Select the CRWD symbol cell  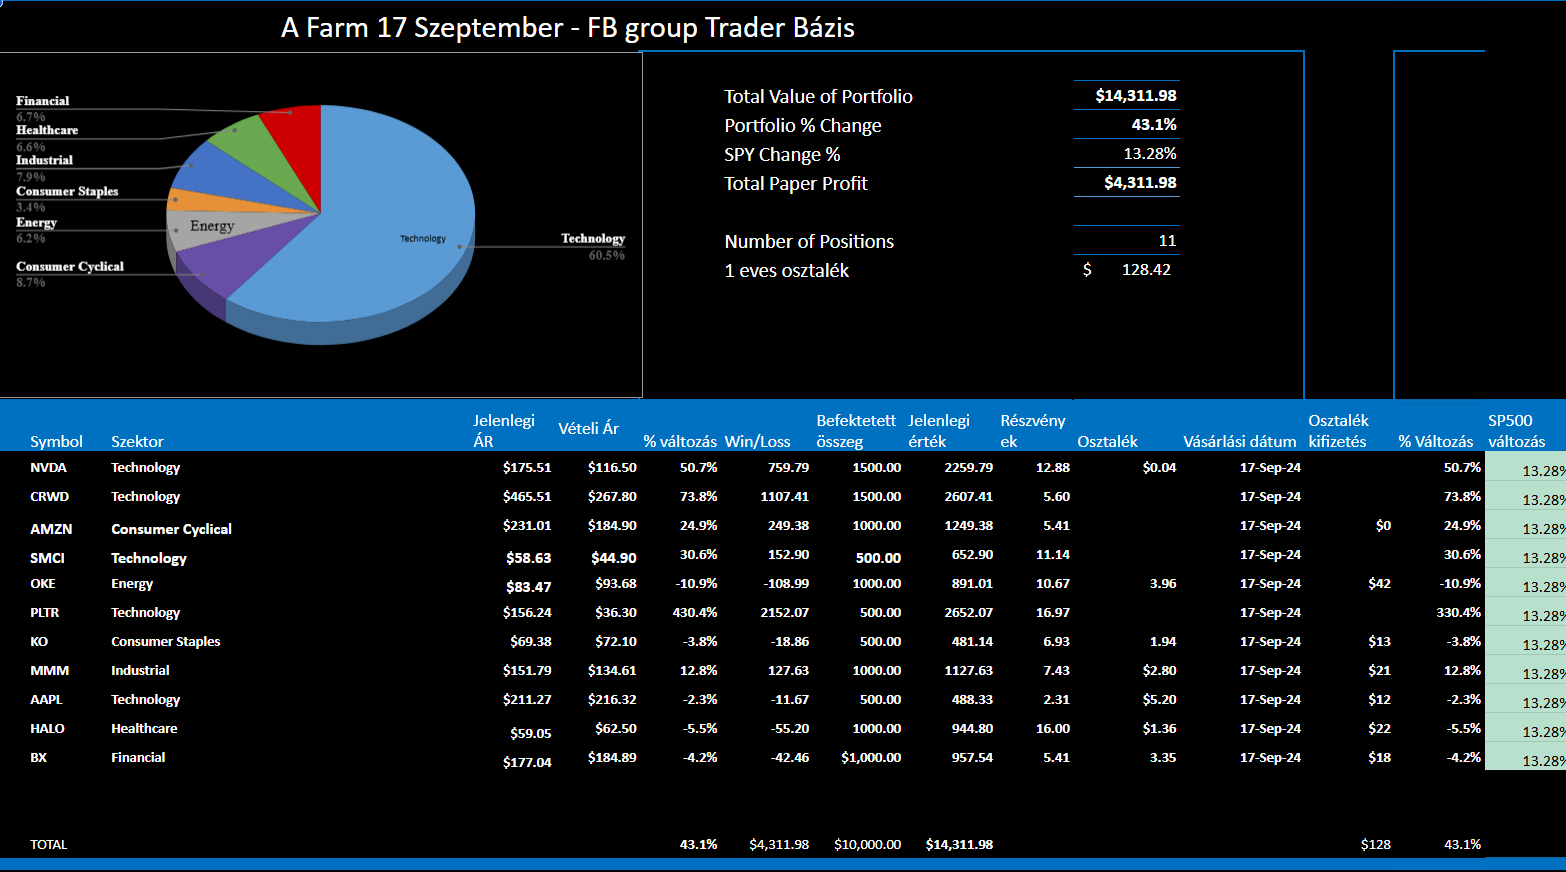point(49,497)
